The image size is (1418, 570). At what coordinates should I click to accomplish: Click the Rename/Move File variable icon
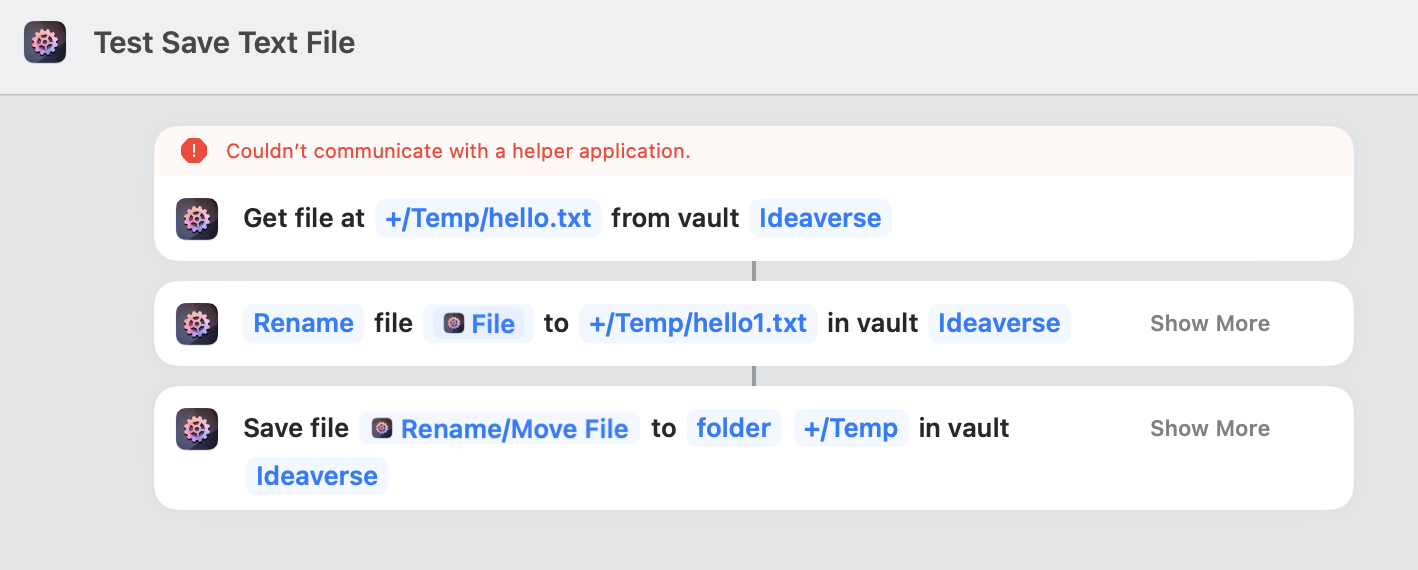coord(382,428)
